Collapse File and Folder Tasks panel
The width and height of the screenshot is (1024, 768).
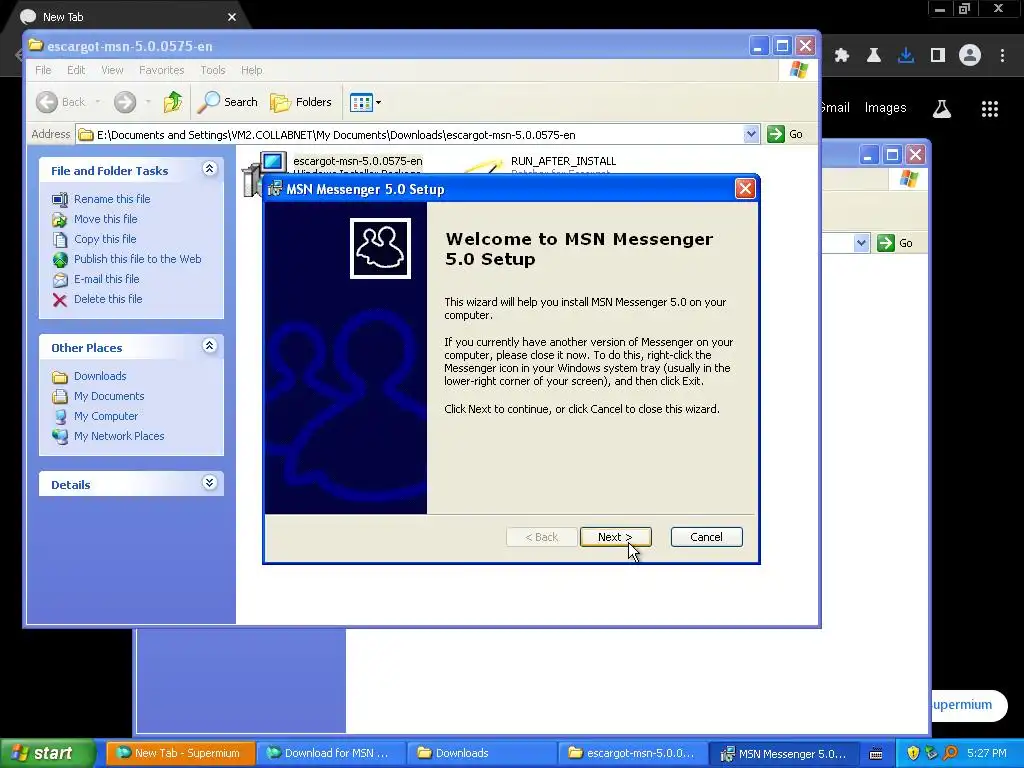click(x=209, y=169)
